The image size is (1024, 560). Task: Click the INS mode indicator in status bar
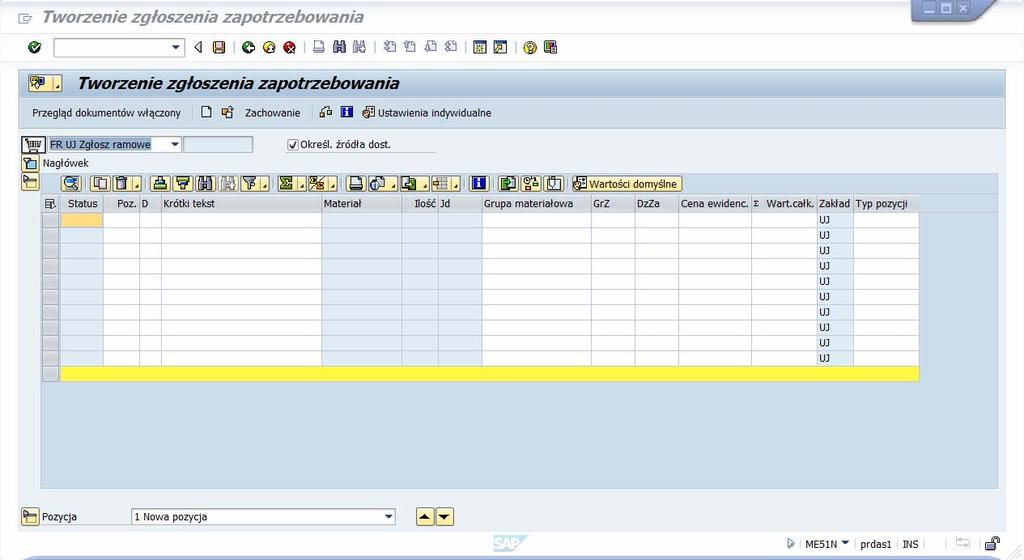pos(910,544)
